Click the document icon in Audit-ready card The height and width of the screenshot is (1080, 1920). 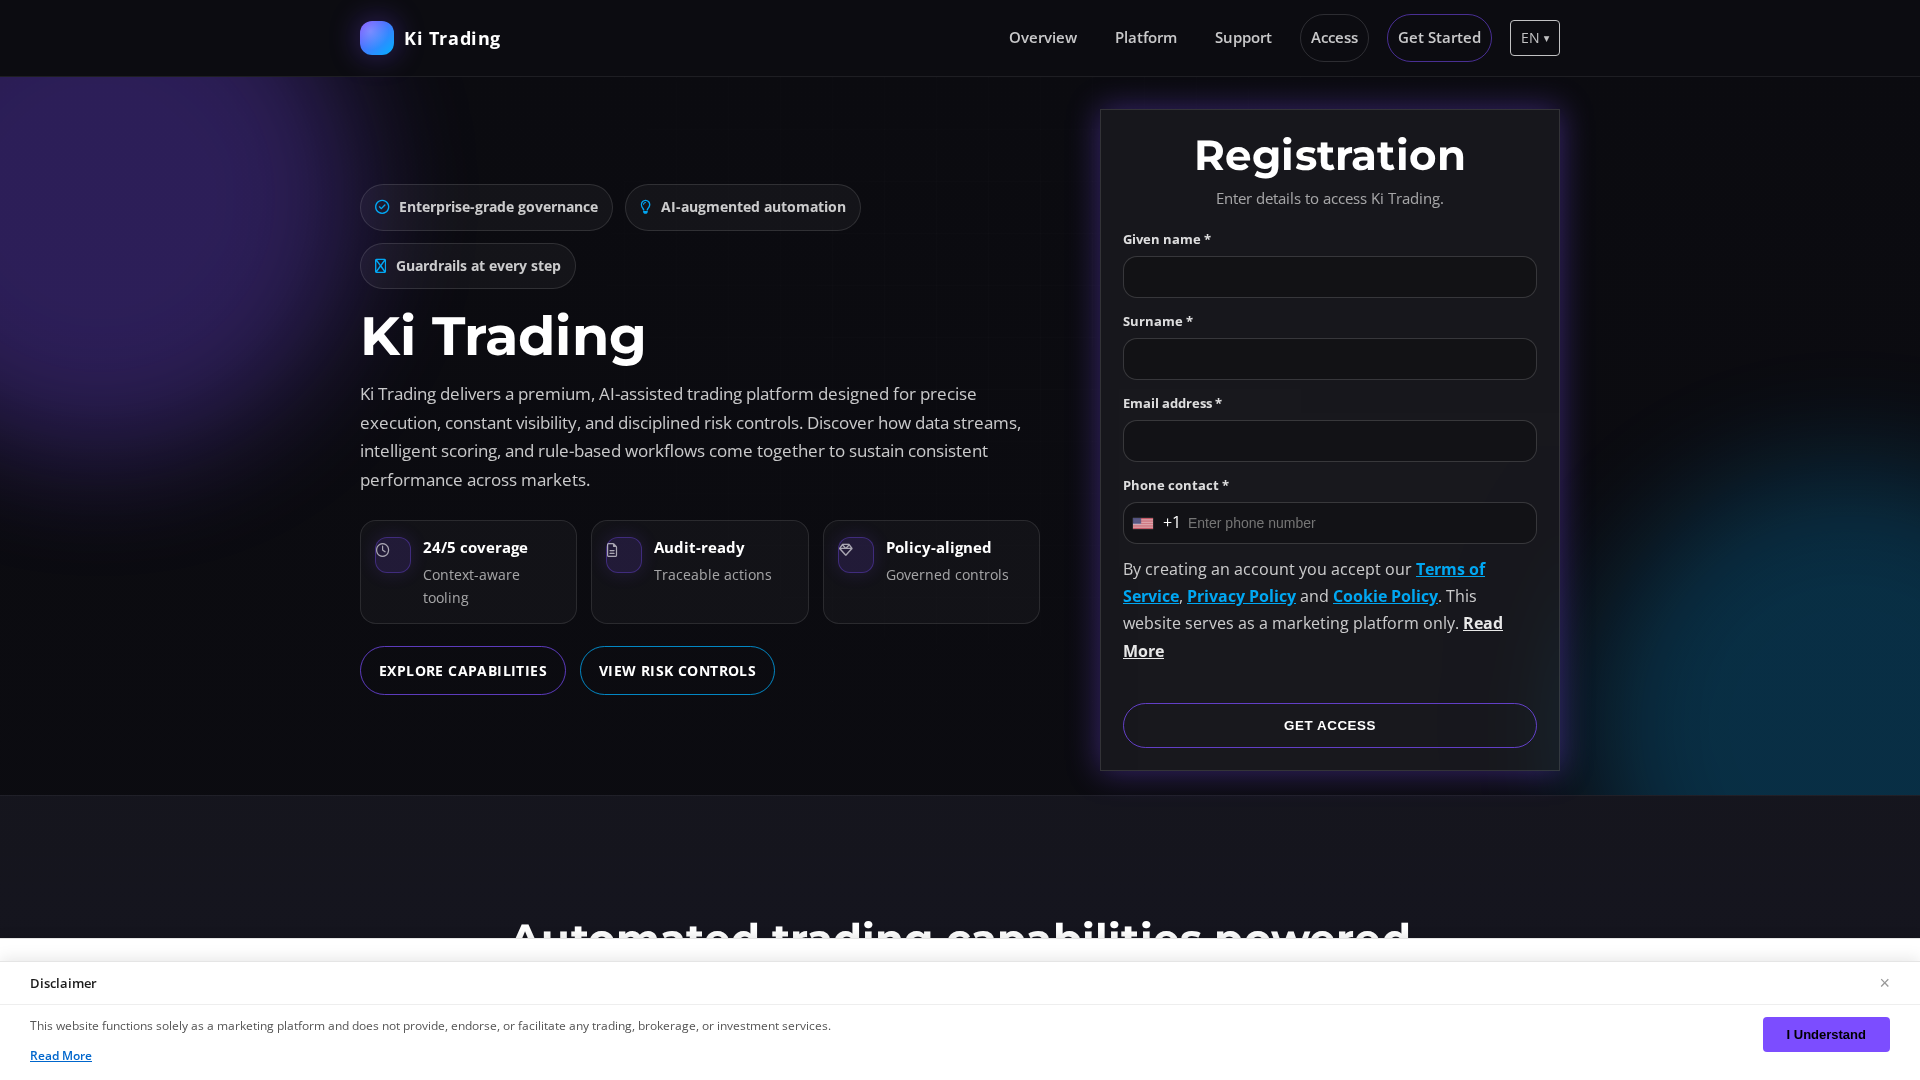pos(612,550)
